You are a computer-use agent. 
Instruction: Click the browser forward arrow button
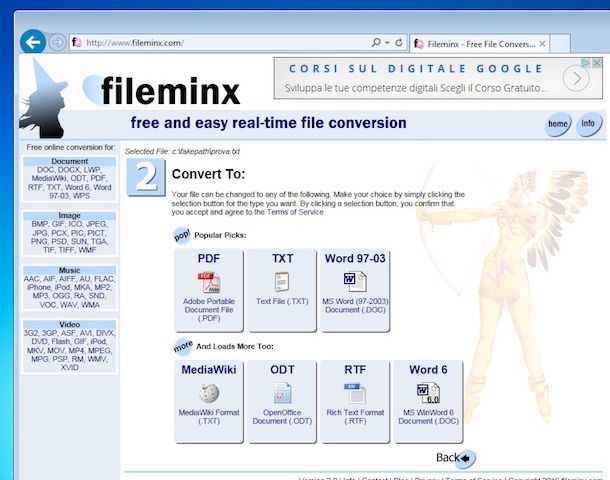click(57, 42)
